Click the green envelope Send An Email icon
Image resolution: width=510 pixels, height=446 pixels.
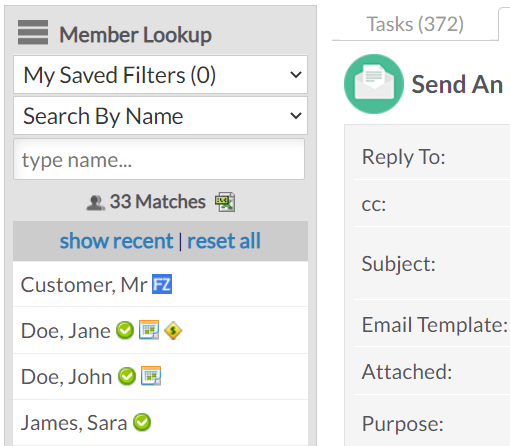coord(374,84)
